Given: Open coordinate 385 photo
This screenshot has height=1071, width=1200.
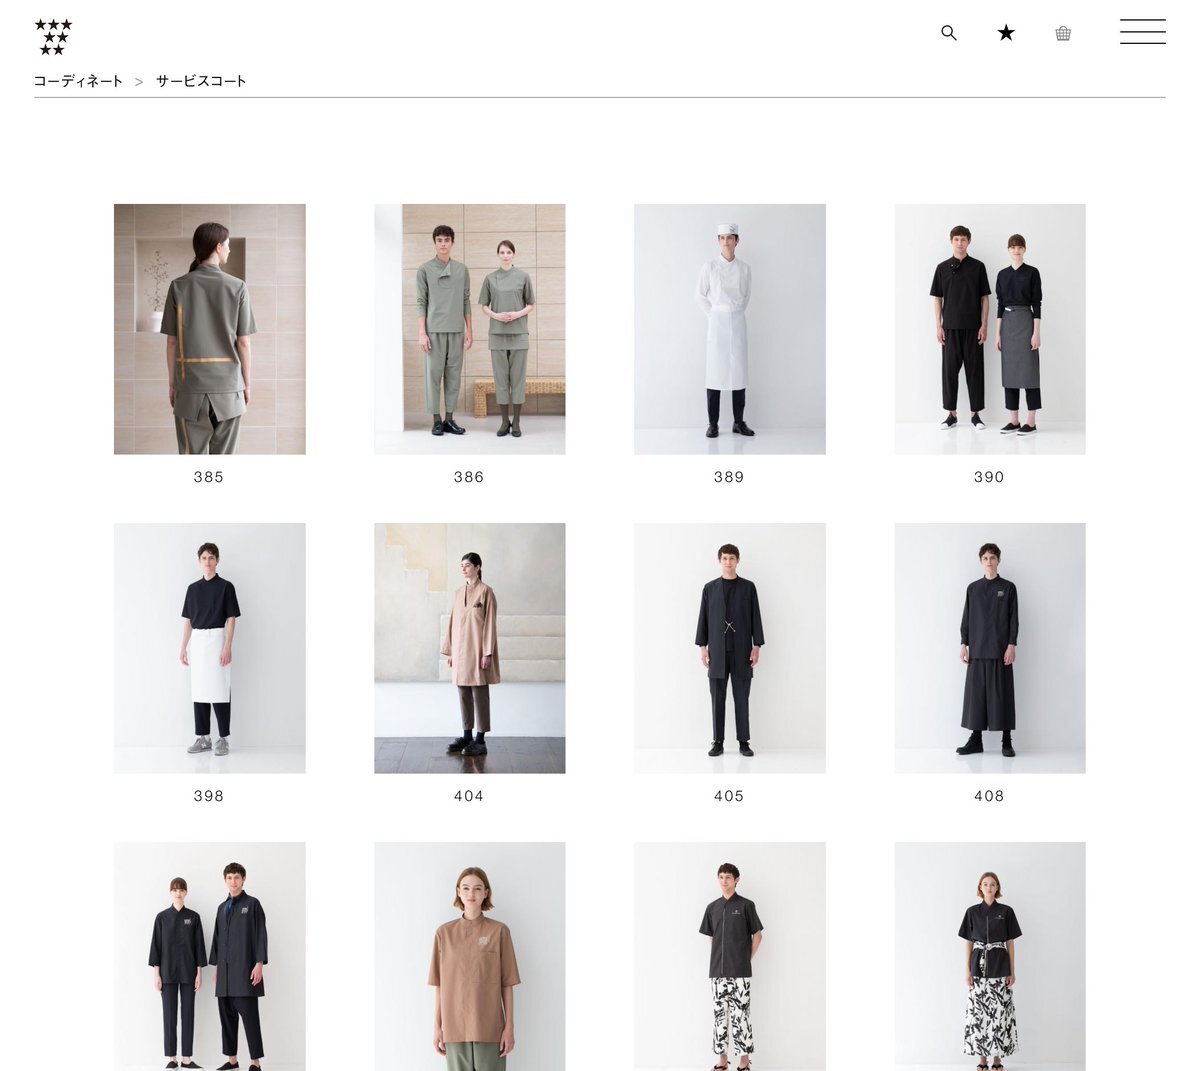Looking at the screenshot, I should 210,329.
